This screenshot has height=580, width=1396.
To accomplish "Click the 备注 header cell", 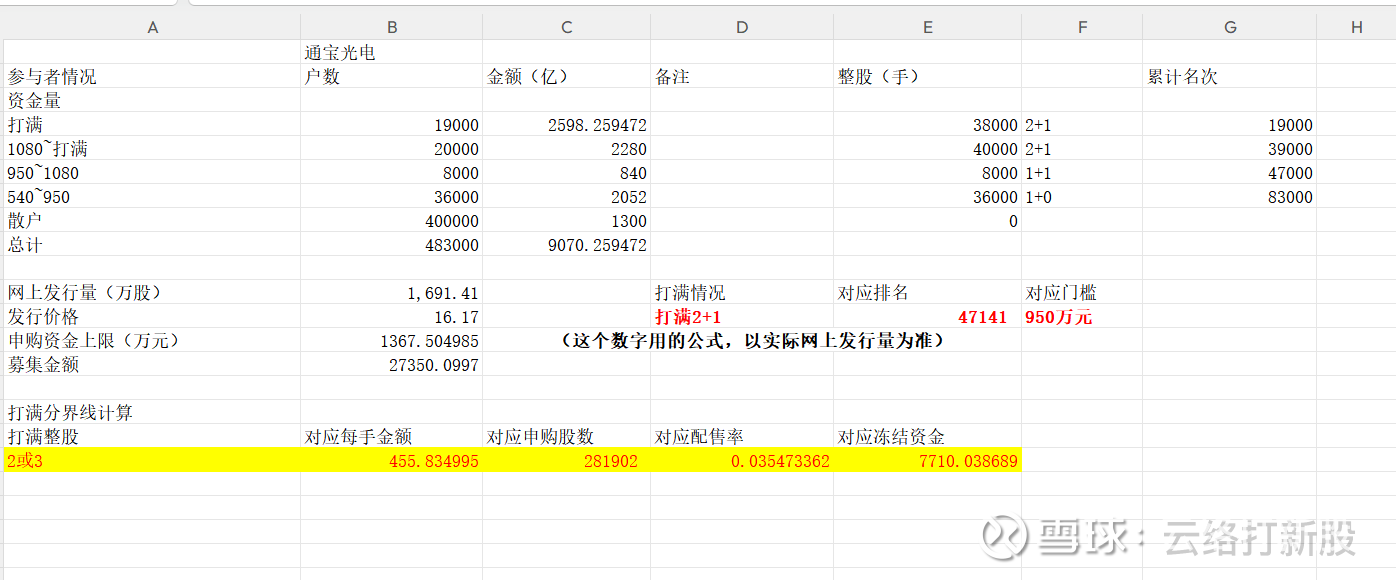I will pos(742,76).
